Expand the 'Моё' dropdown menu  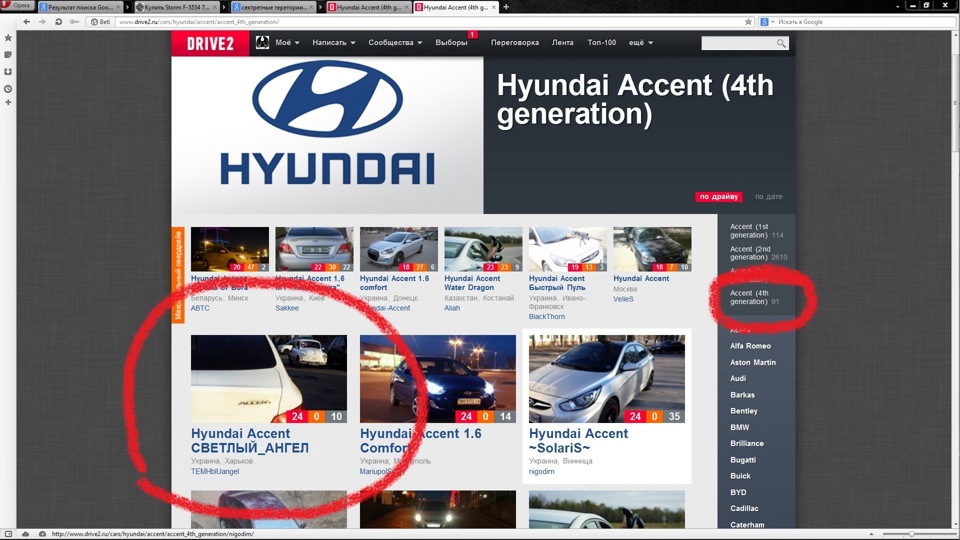[x=287, y=43]
